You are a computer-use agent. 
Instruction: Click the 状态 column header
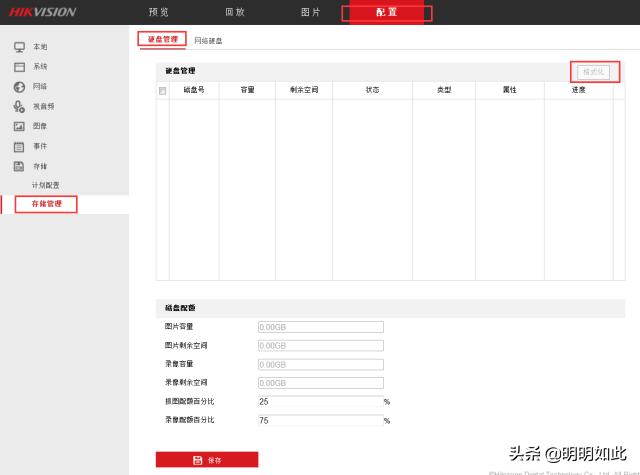pyautogui.click(x=372, y=90)
